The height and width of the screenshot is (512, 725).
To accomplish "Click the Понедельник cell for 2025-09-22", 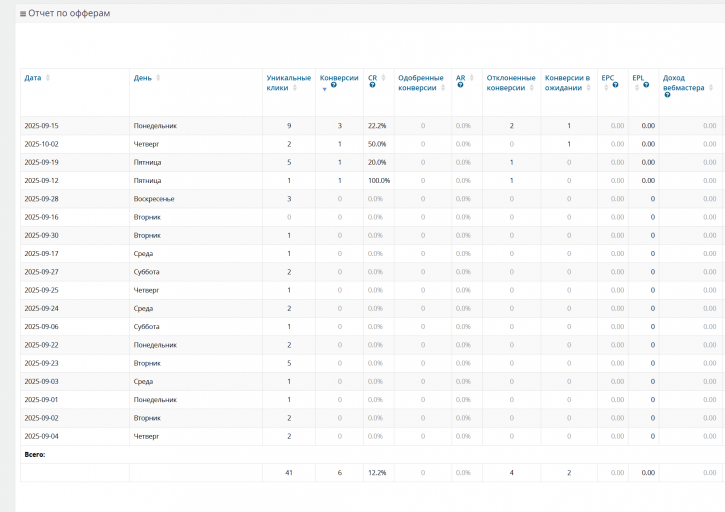I will coord(155,345).
